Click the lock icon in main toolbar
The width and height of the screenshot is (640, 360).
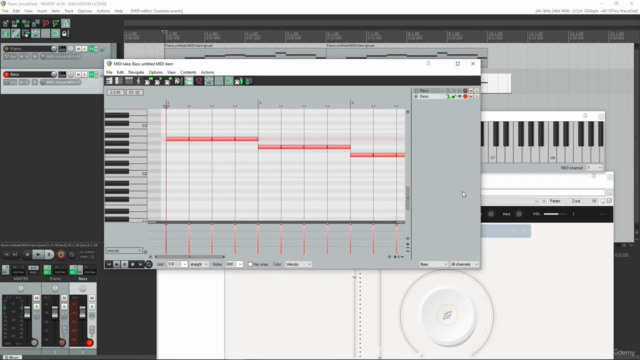coord(65,33)
